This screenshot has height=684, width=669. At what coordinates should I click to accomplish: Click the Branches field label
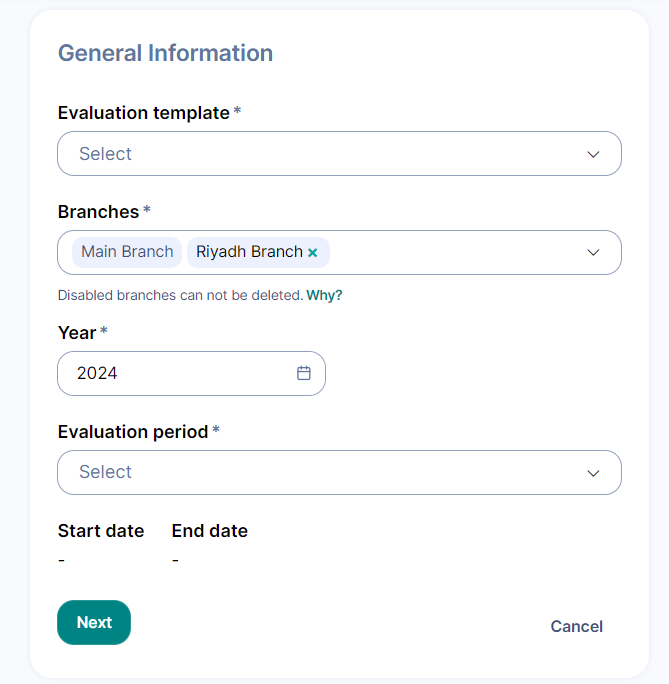pyautogui.click(x=98, y=212)
